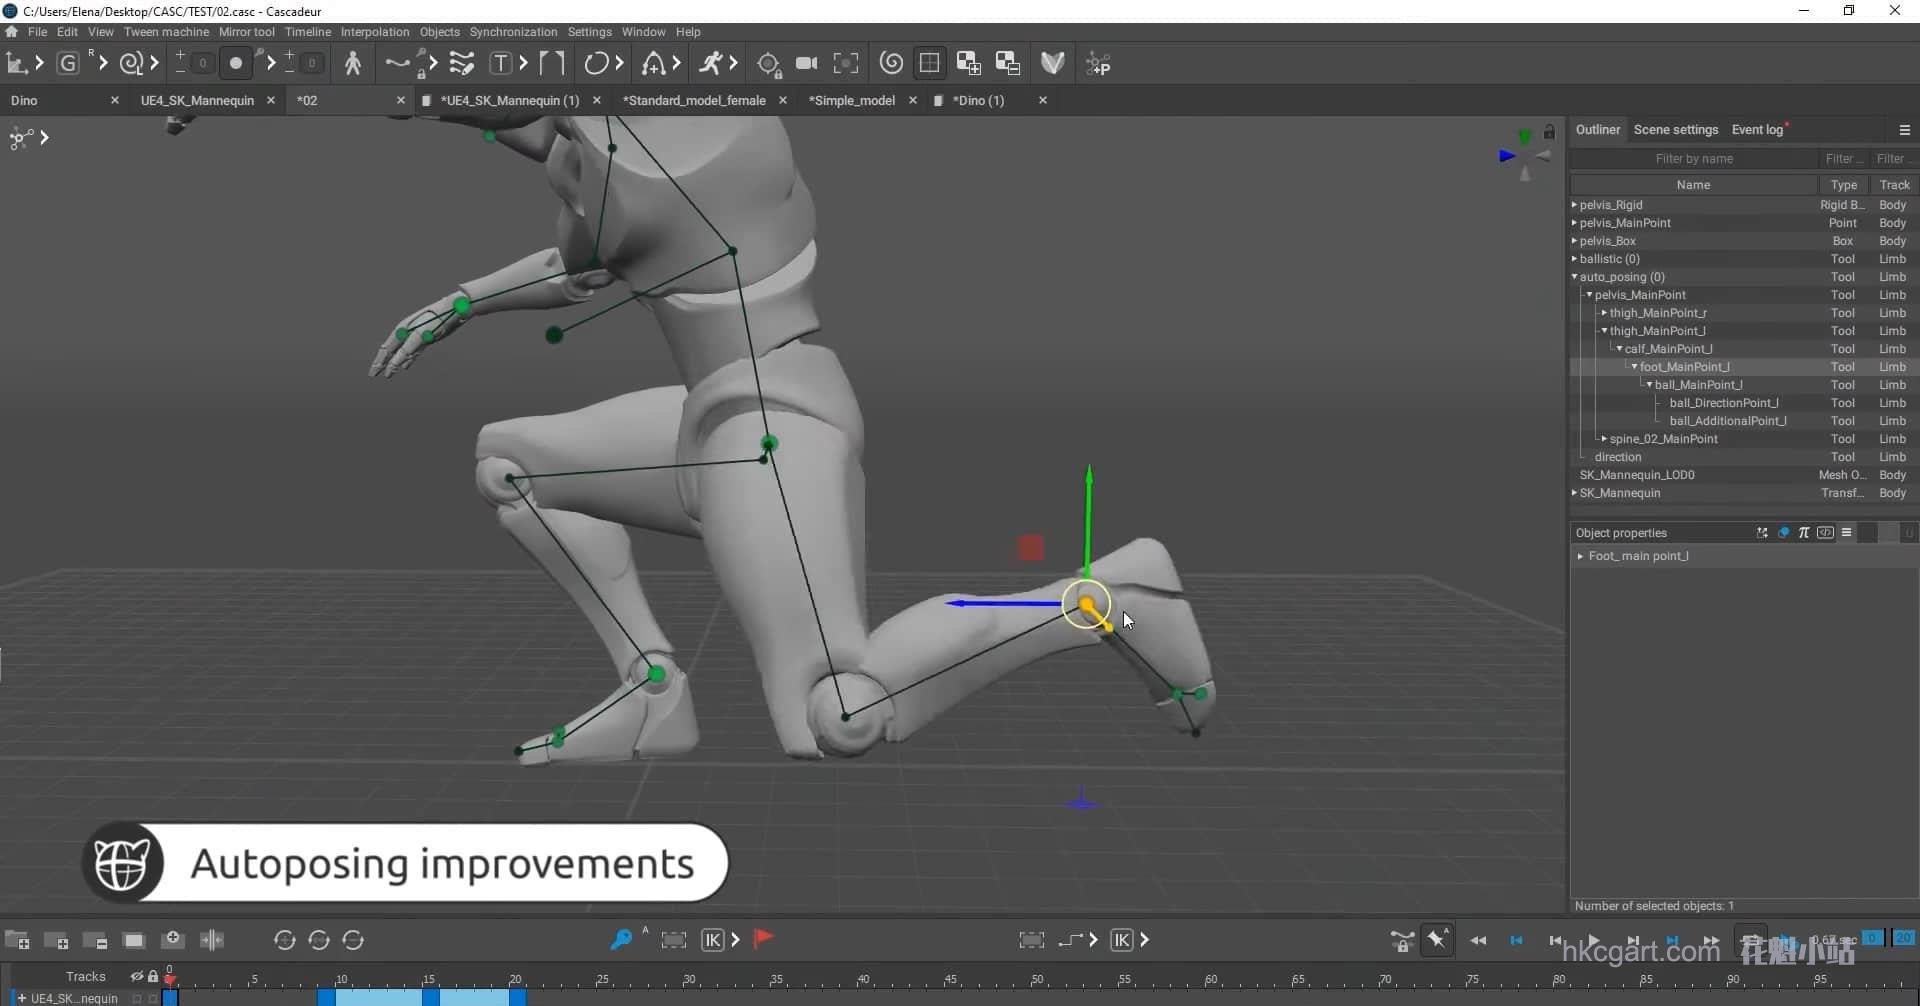This screenshot has width=1920, height=1006.
Task: Switch to the *Standard_model_female tab
Action: [x=694, y=100]
